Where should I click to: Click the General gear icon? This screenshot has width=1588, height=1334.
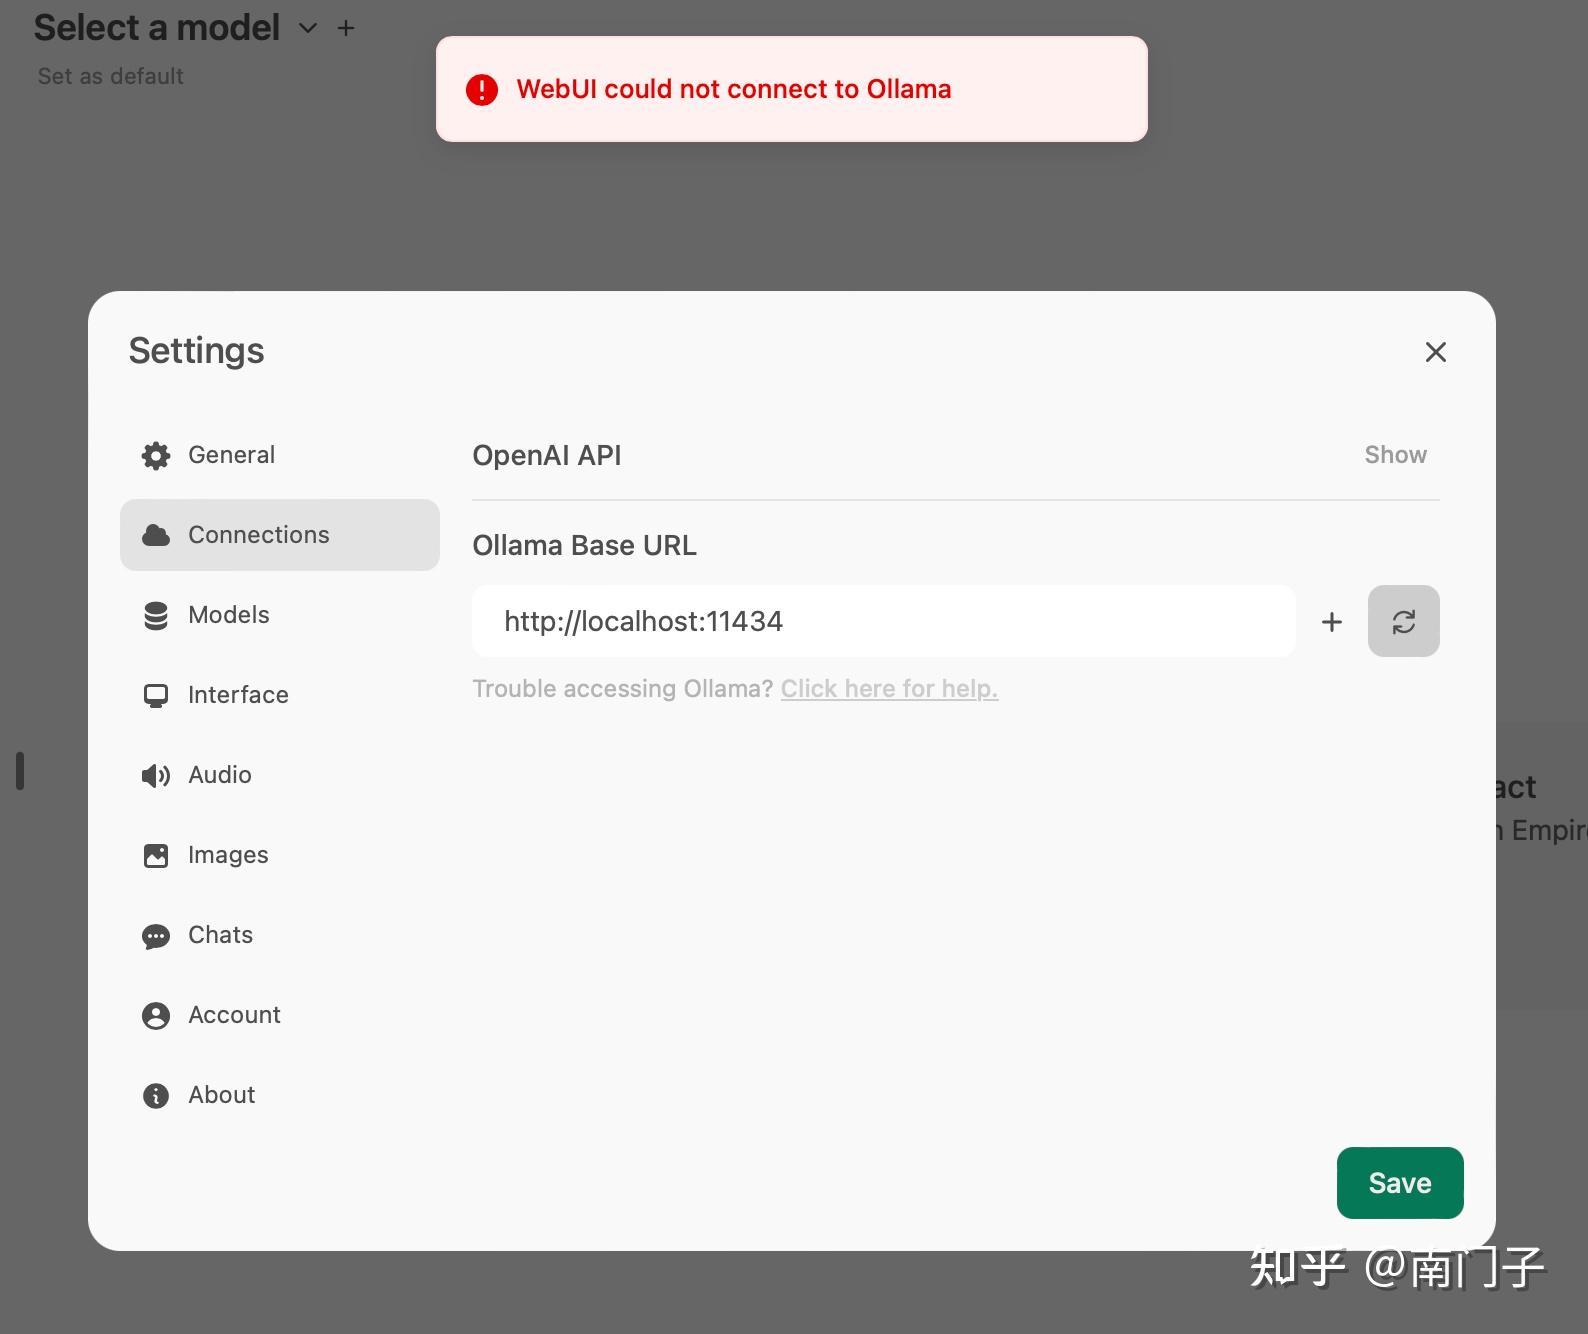point(156,455)
